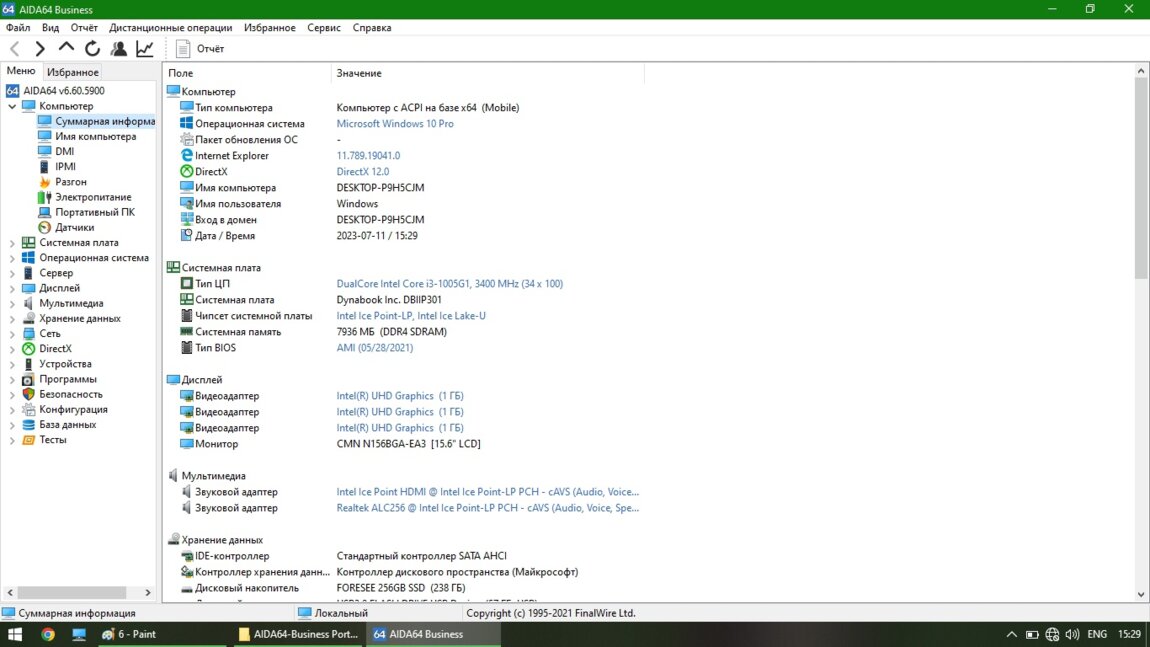Open the DualCore Intel Core i3-1005G1 link
The image size is (1150, 647).
pos(449,284)
